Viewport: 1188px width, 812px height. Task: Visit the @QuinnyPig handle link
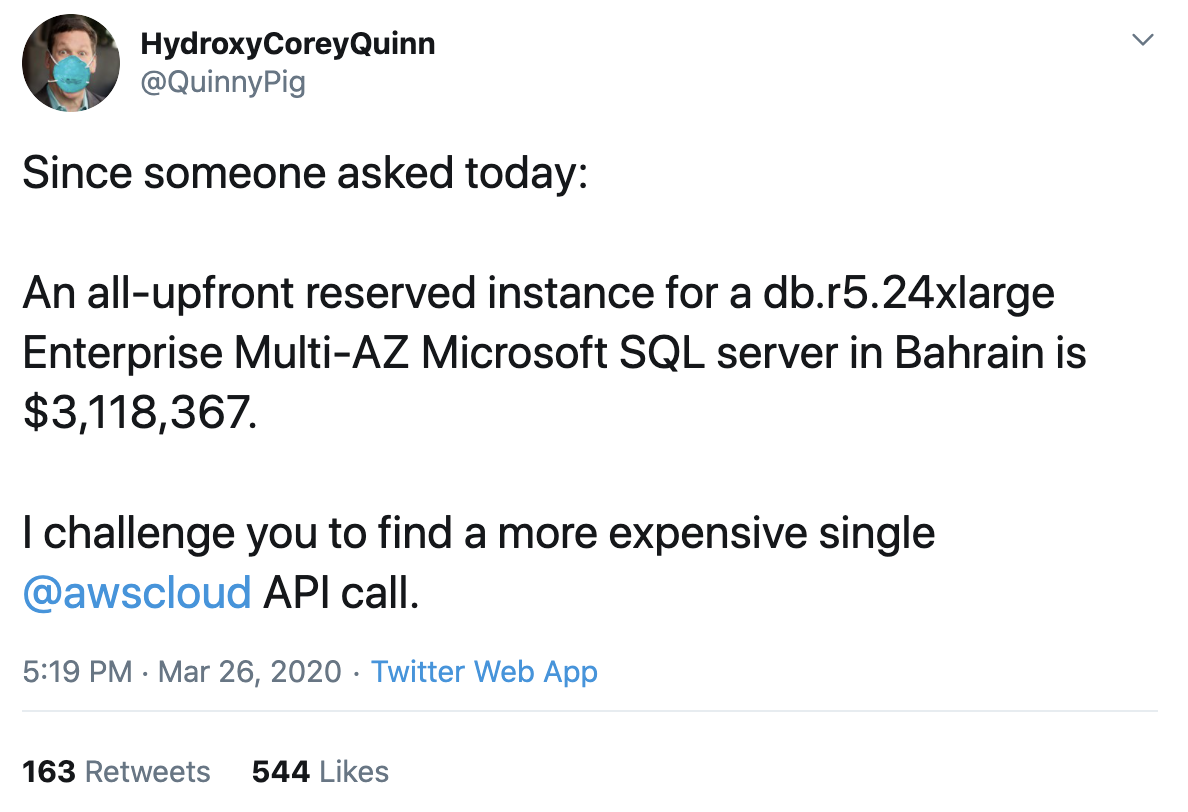click(x=223, y=82)
